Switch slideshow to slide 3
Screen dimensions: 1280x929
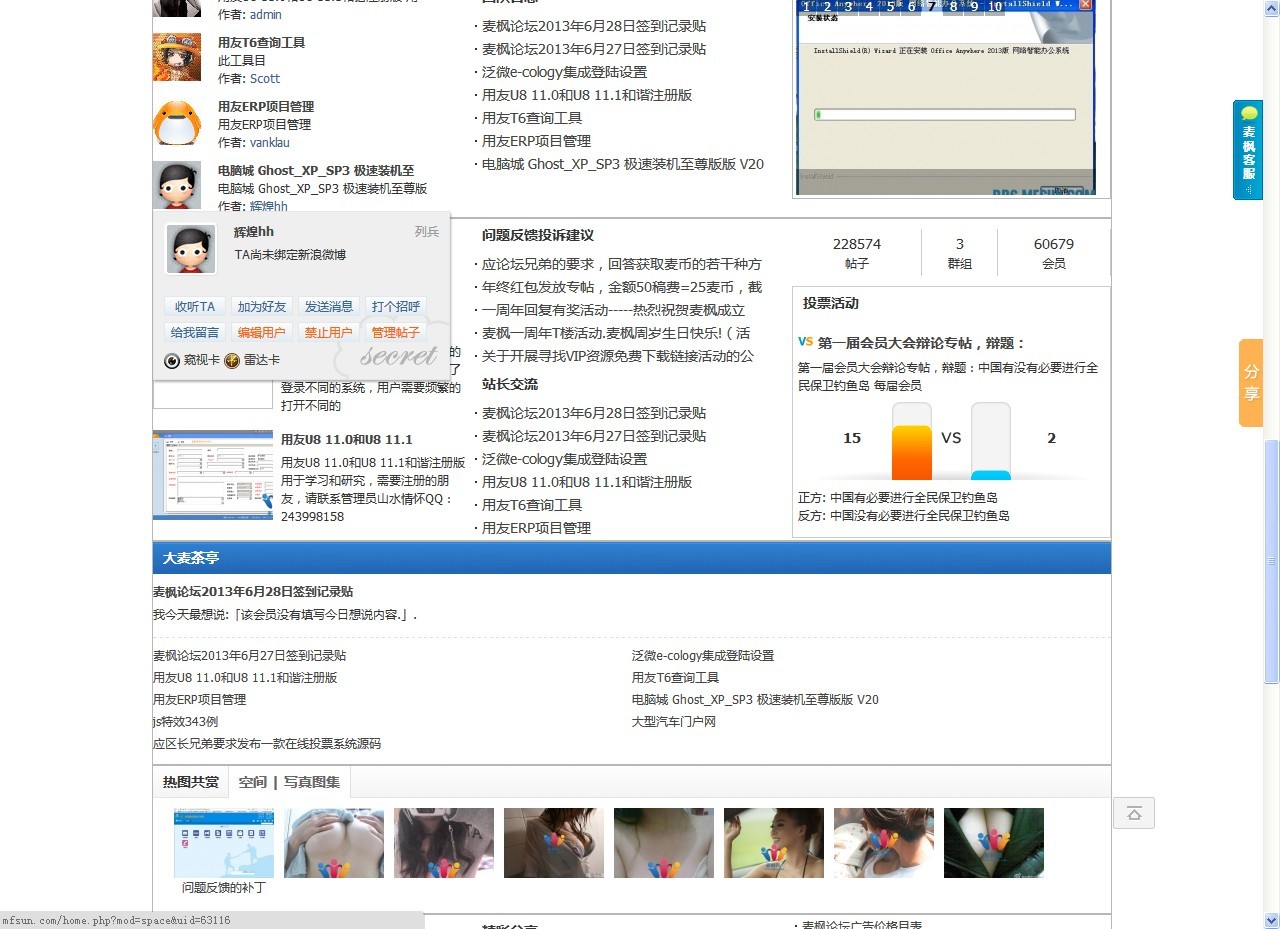pyautogui.click(x=848, y=7)
